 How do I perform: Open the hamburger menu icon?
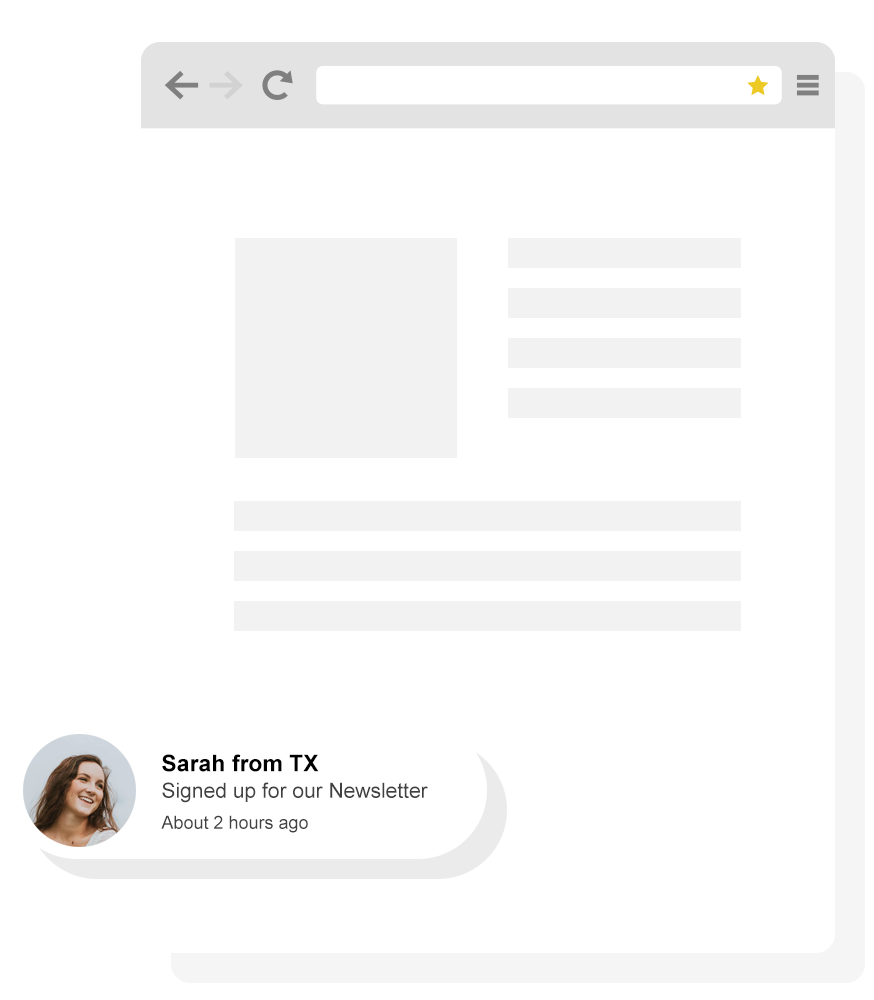tap(808, 85)
